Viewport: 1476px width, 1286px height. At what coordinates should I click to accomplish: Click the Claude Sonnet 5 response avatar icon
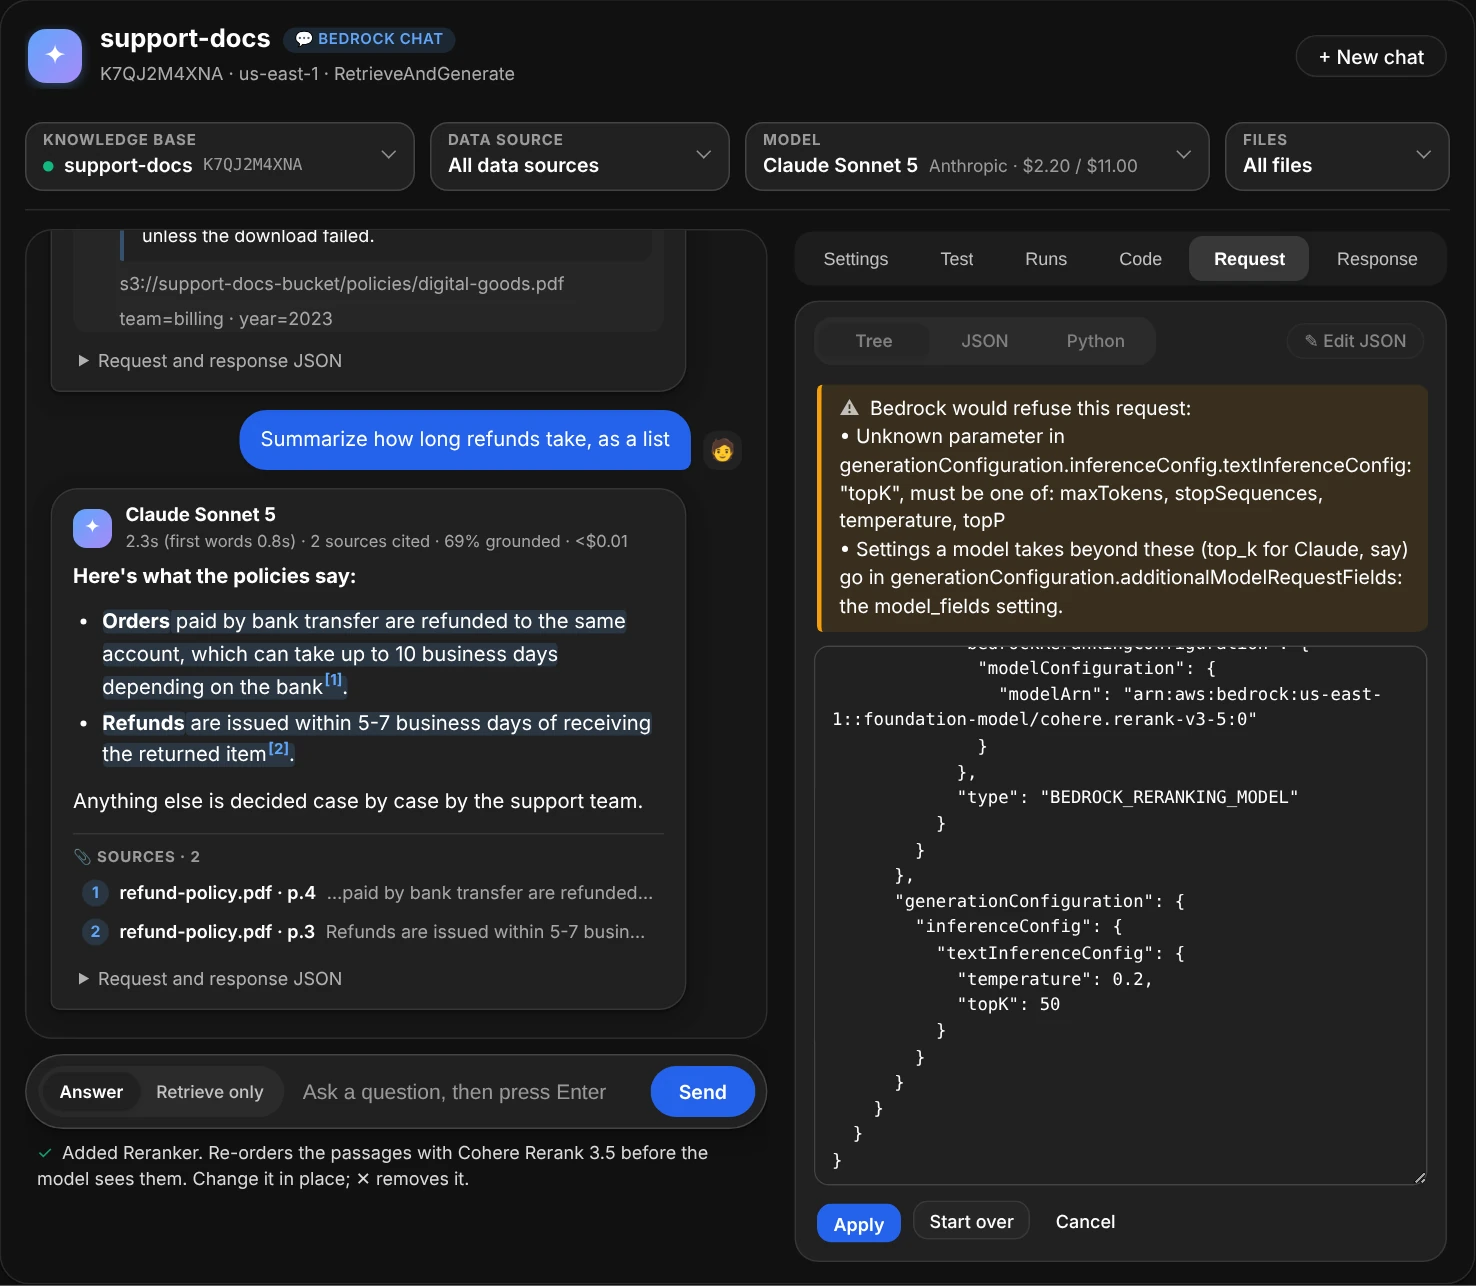click(92, 527)
